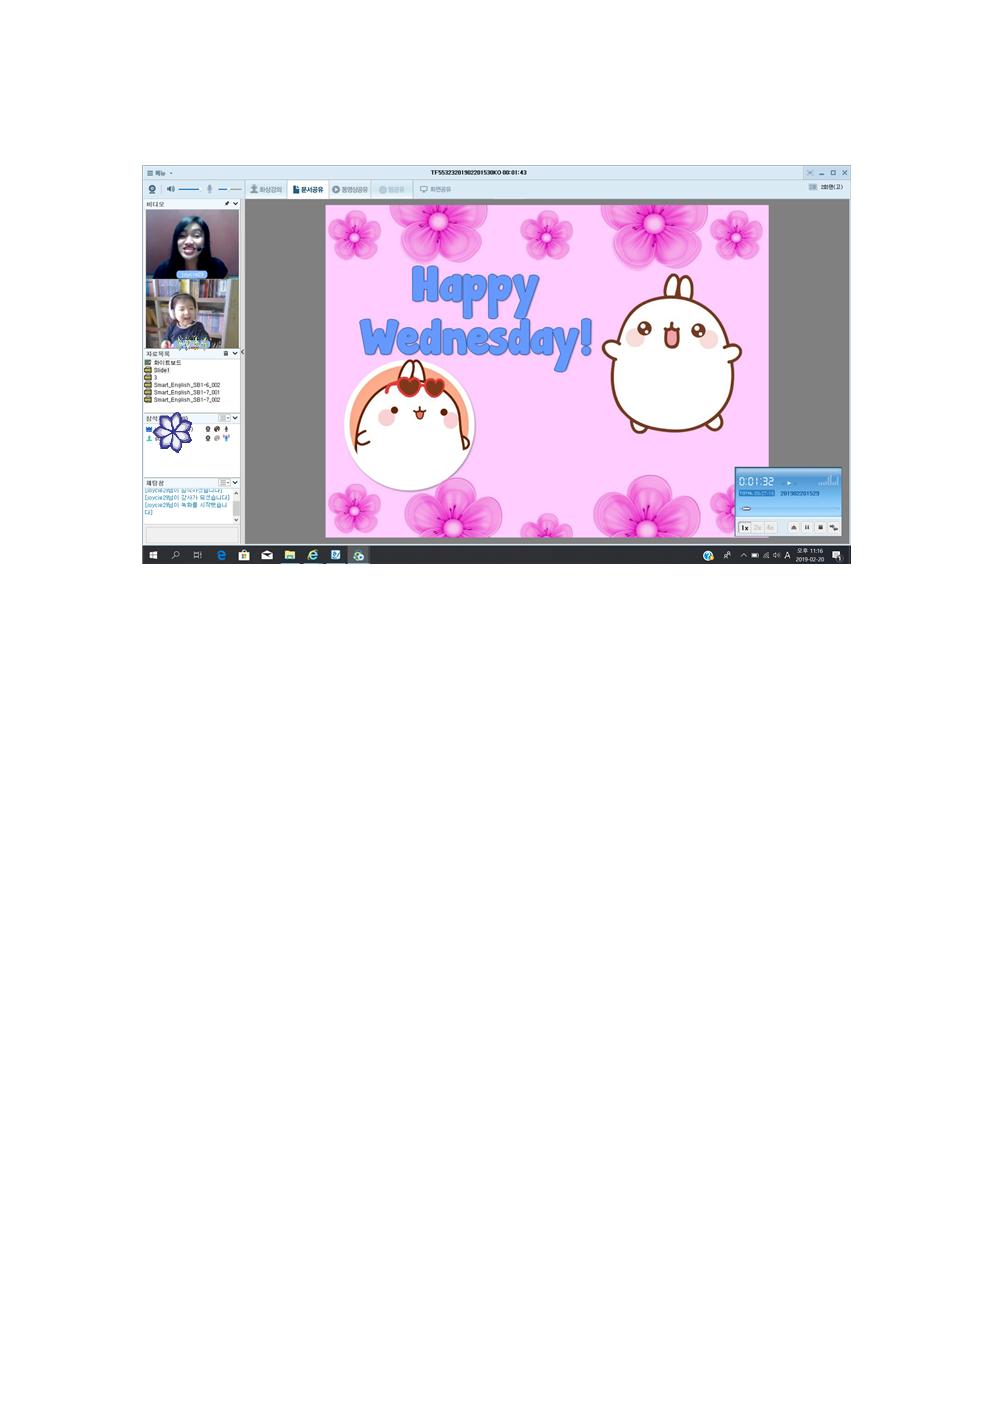992x1403 pixels.
Task: Open File Explorer from the taskbar
Action: pyautogui.click(x=290, y=555)
